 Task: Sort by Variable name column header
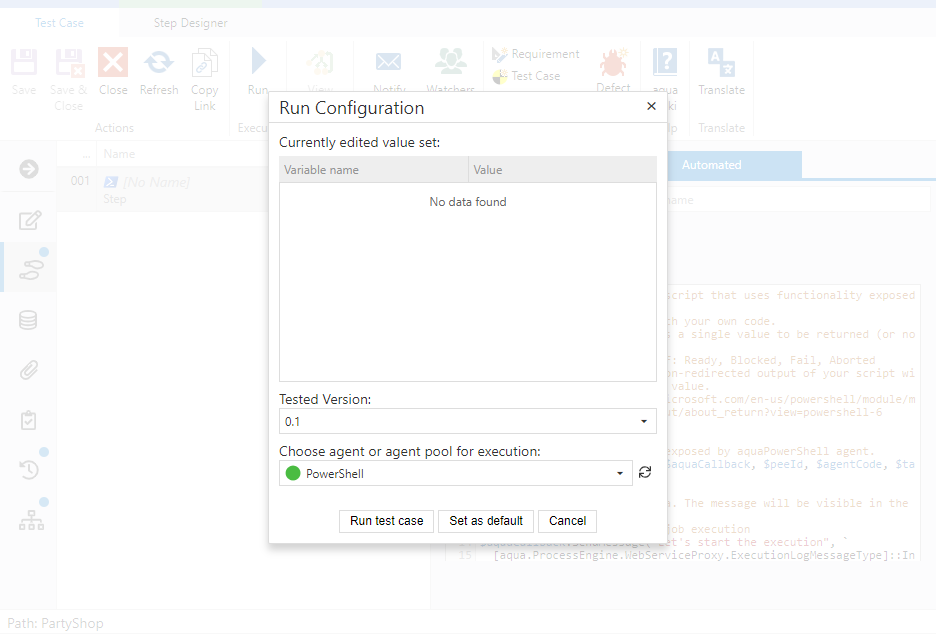373,170
